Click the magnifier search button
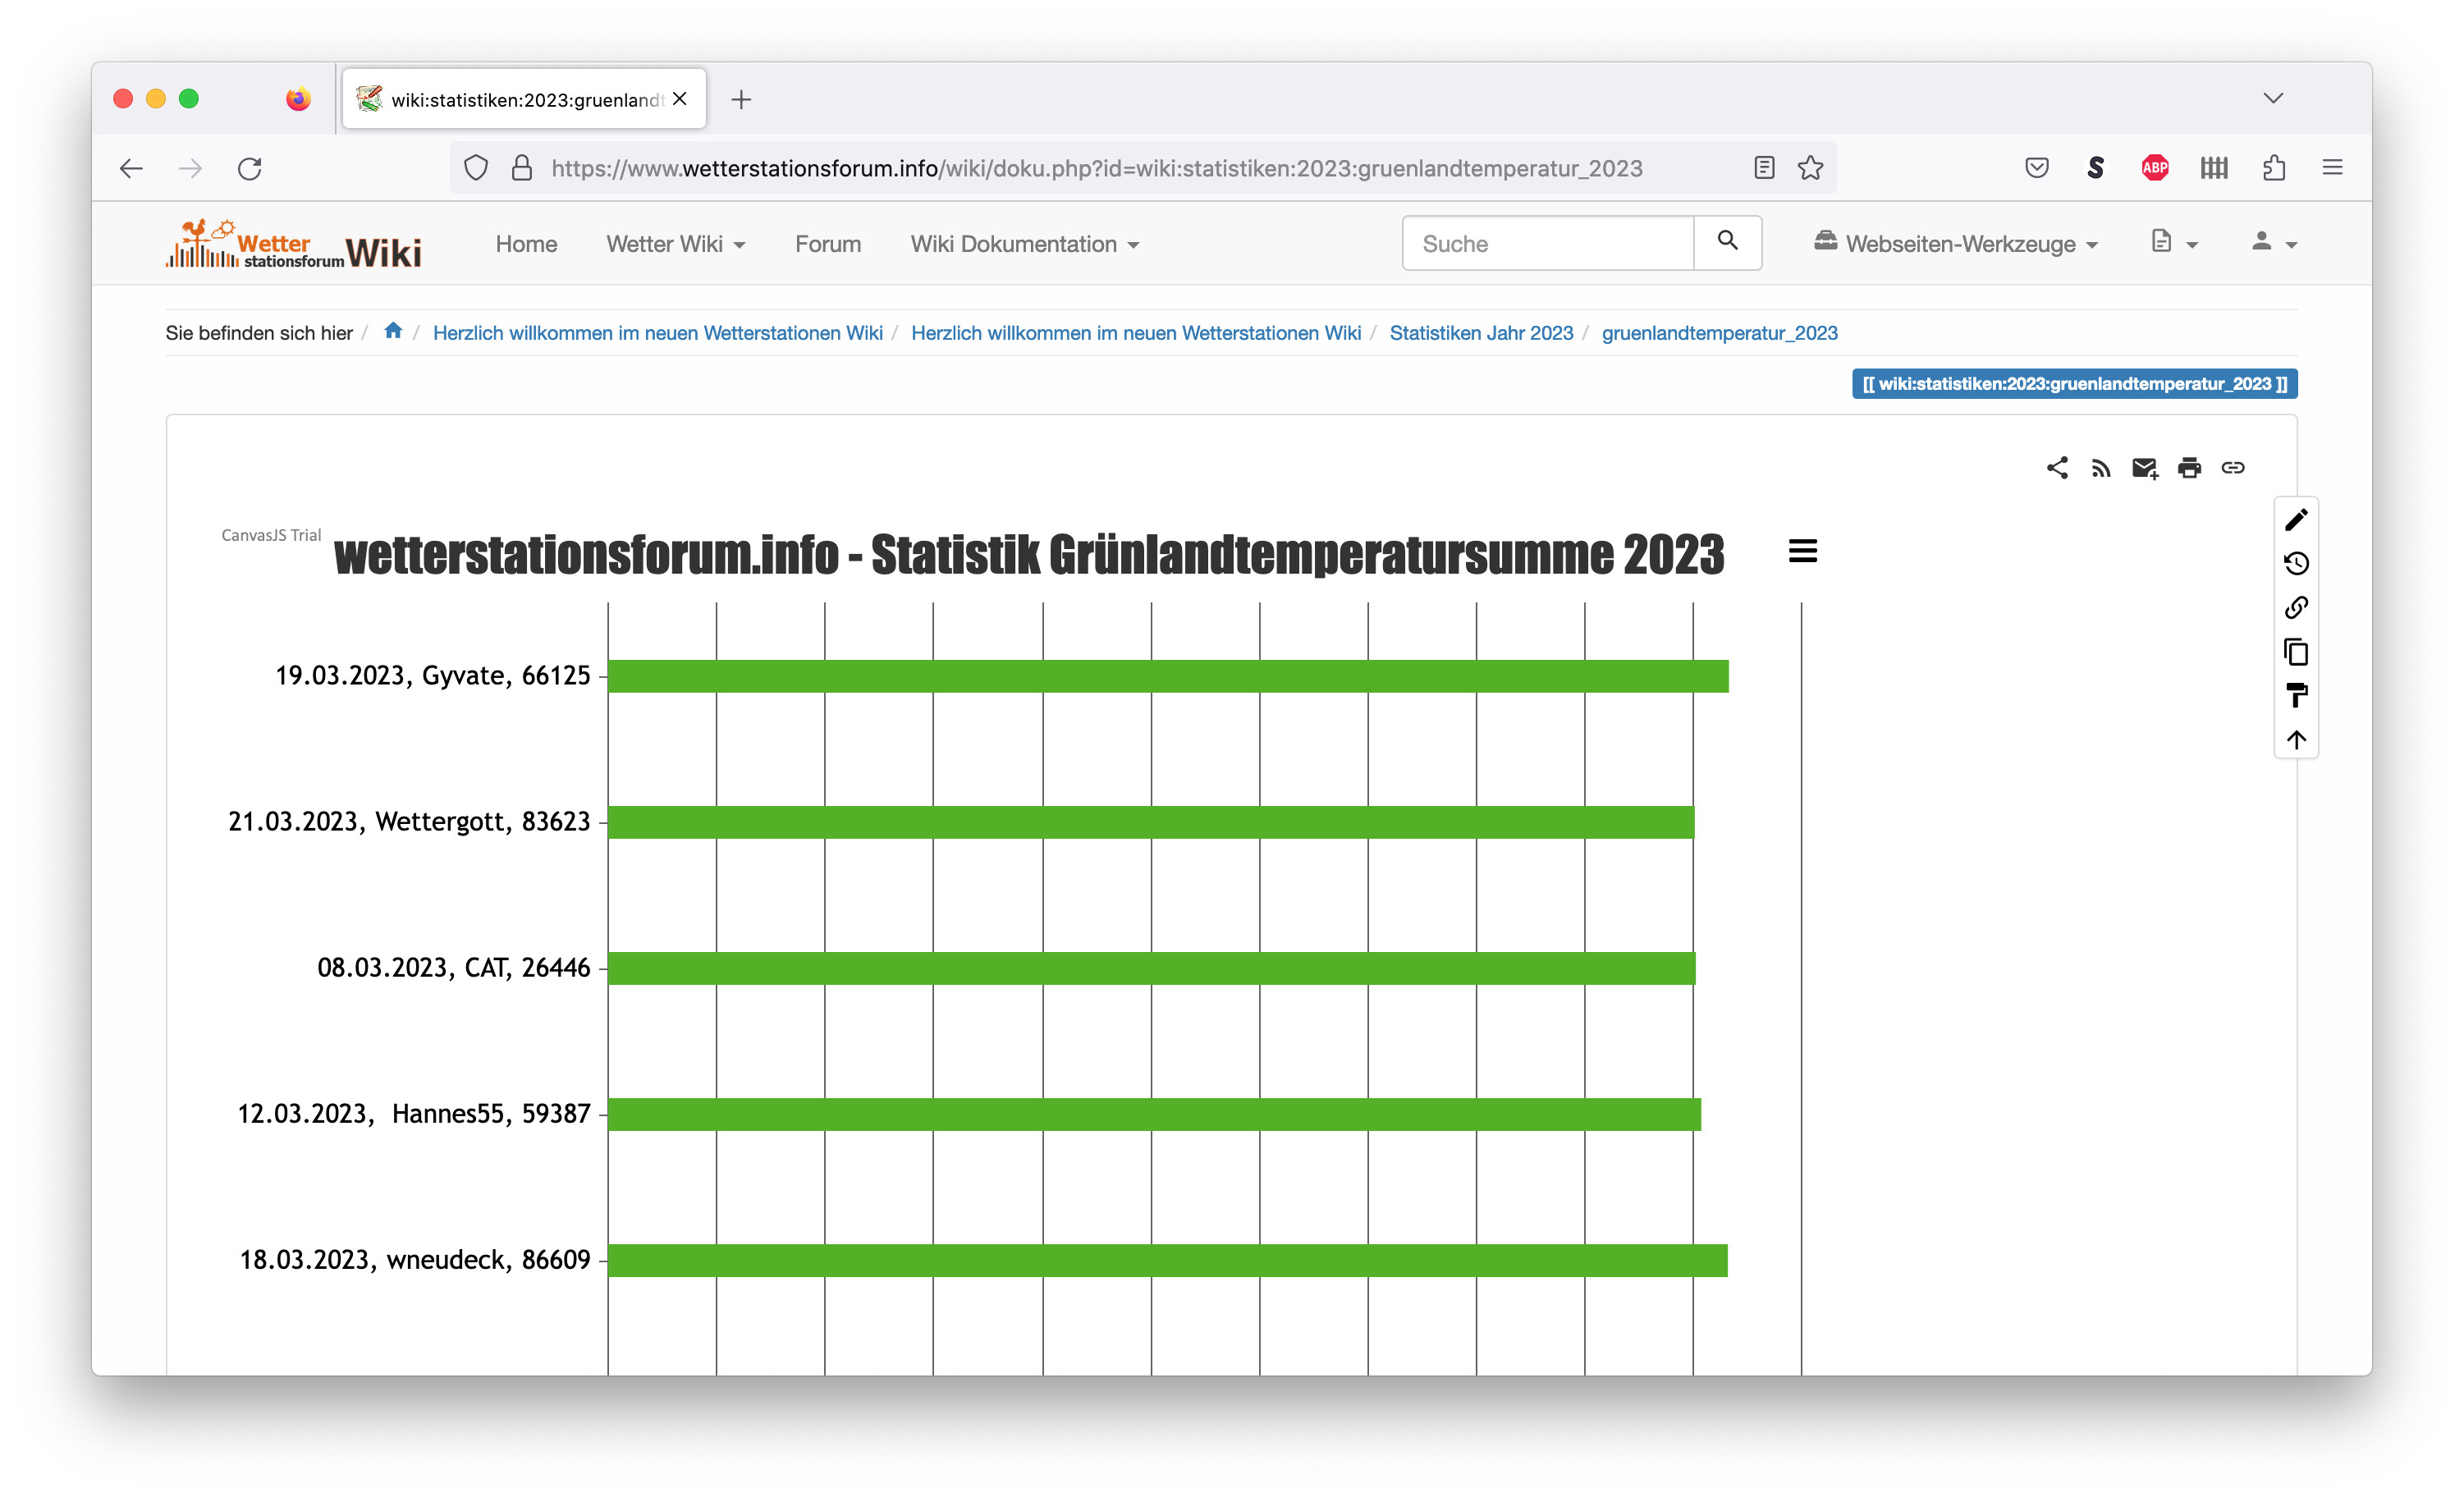 click(x=1727, y=242)
